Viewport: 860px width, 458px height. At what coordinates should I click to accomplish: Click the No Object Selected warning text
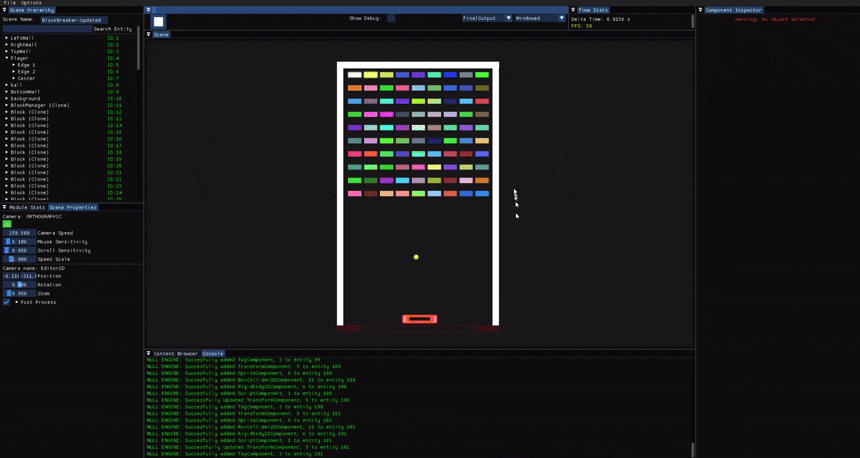tap(774, 19)
